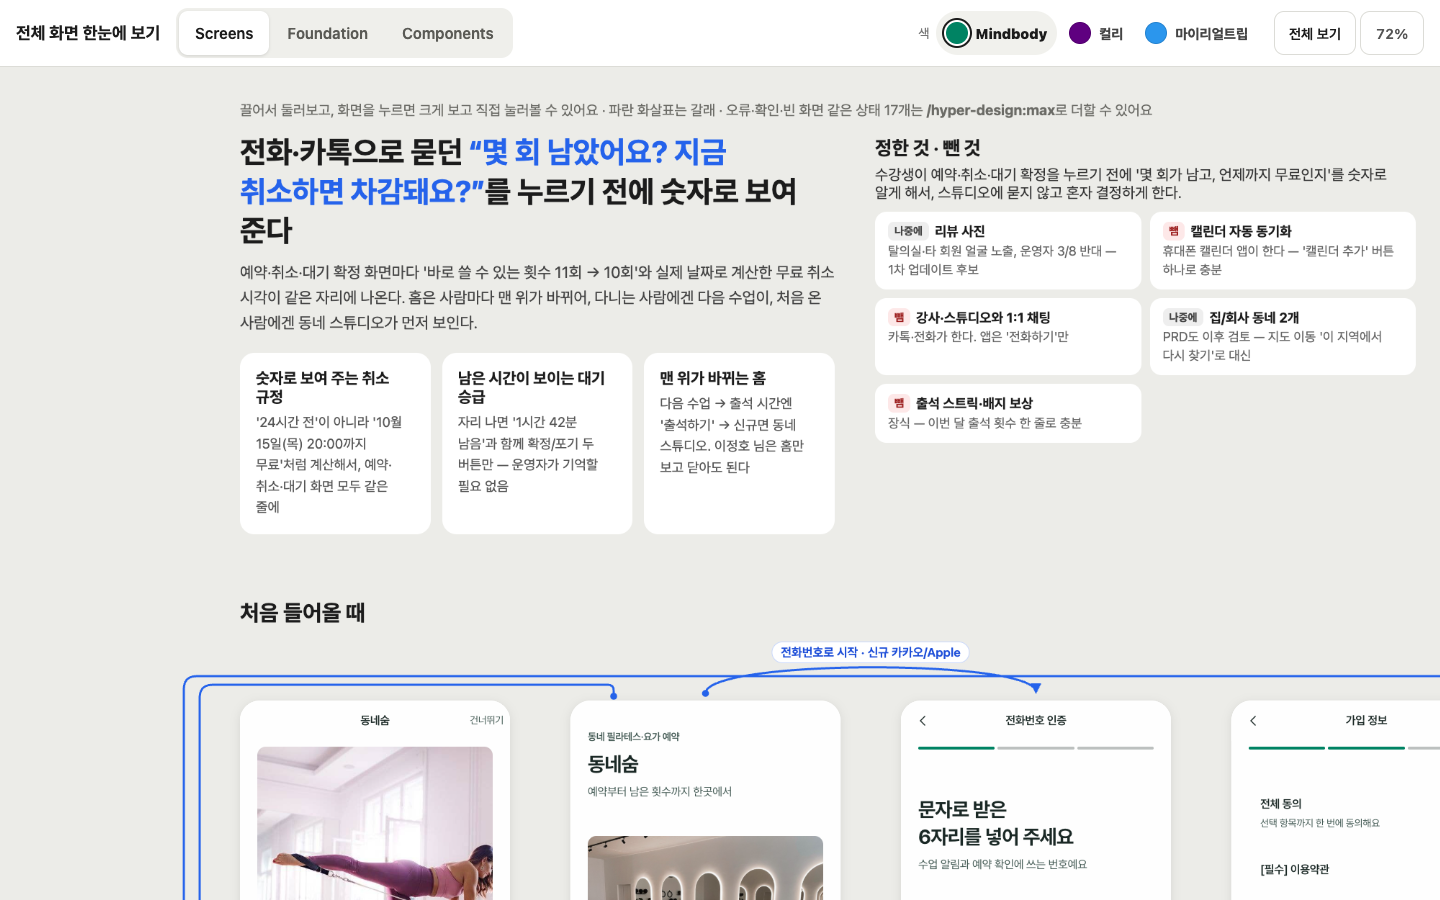Open the Components tab
This screenshot has width=1440, height=900.
(x=447, y=33)
